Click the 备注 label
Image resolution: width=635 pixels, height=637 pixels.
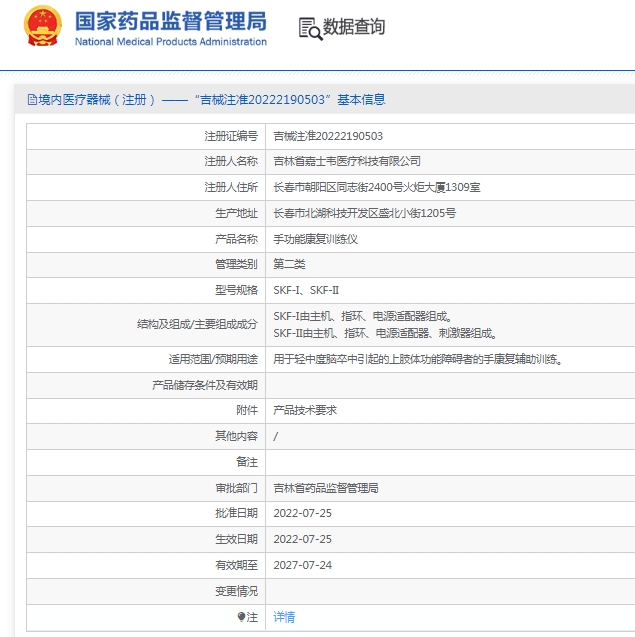coord(247,462)
